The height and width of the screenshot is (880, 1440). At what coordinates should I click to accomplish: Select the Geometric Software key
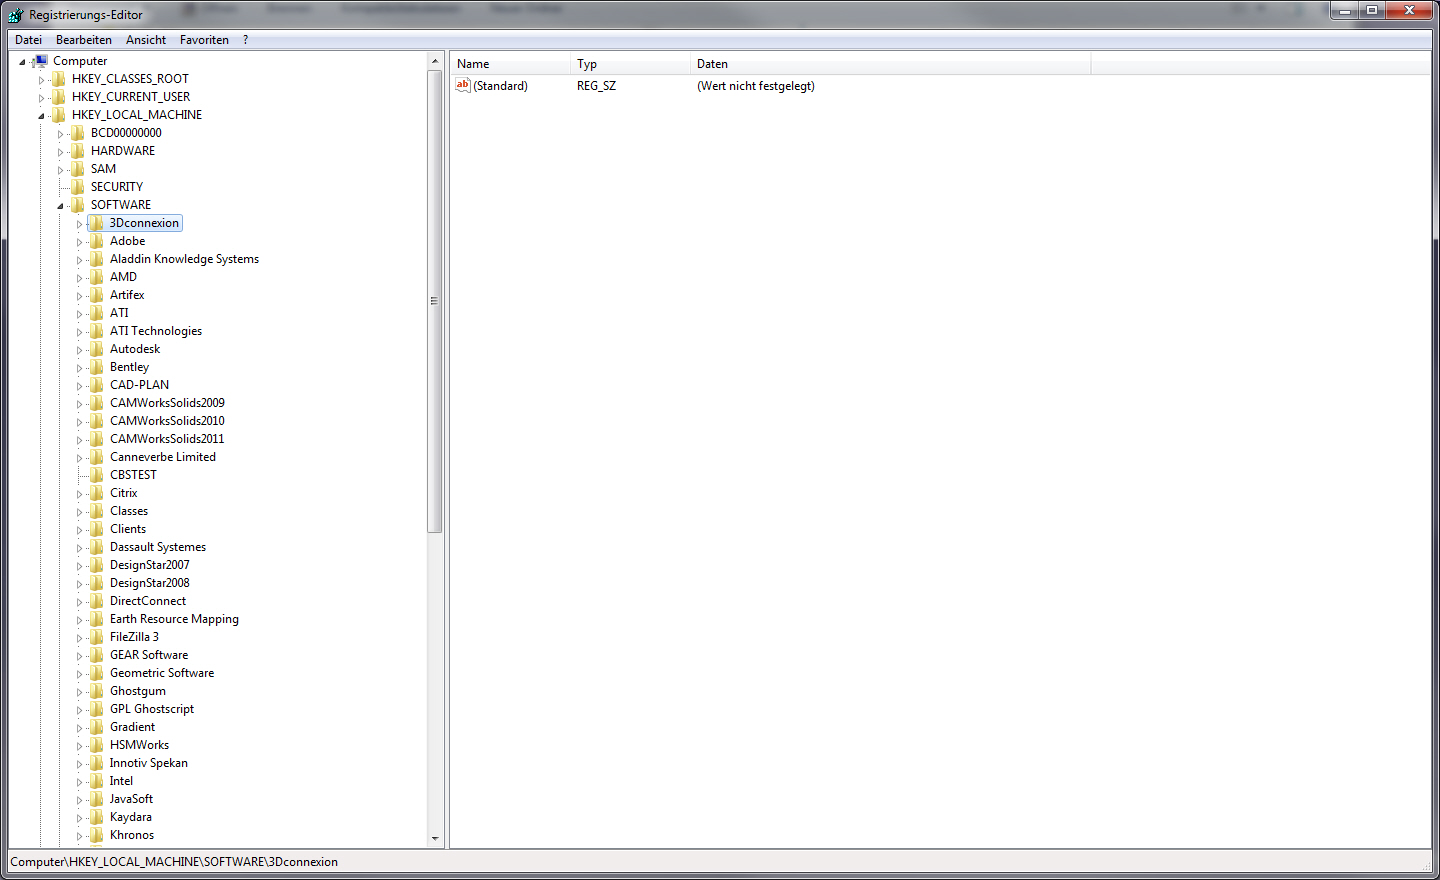pos(162,673)
